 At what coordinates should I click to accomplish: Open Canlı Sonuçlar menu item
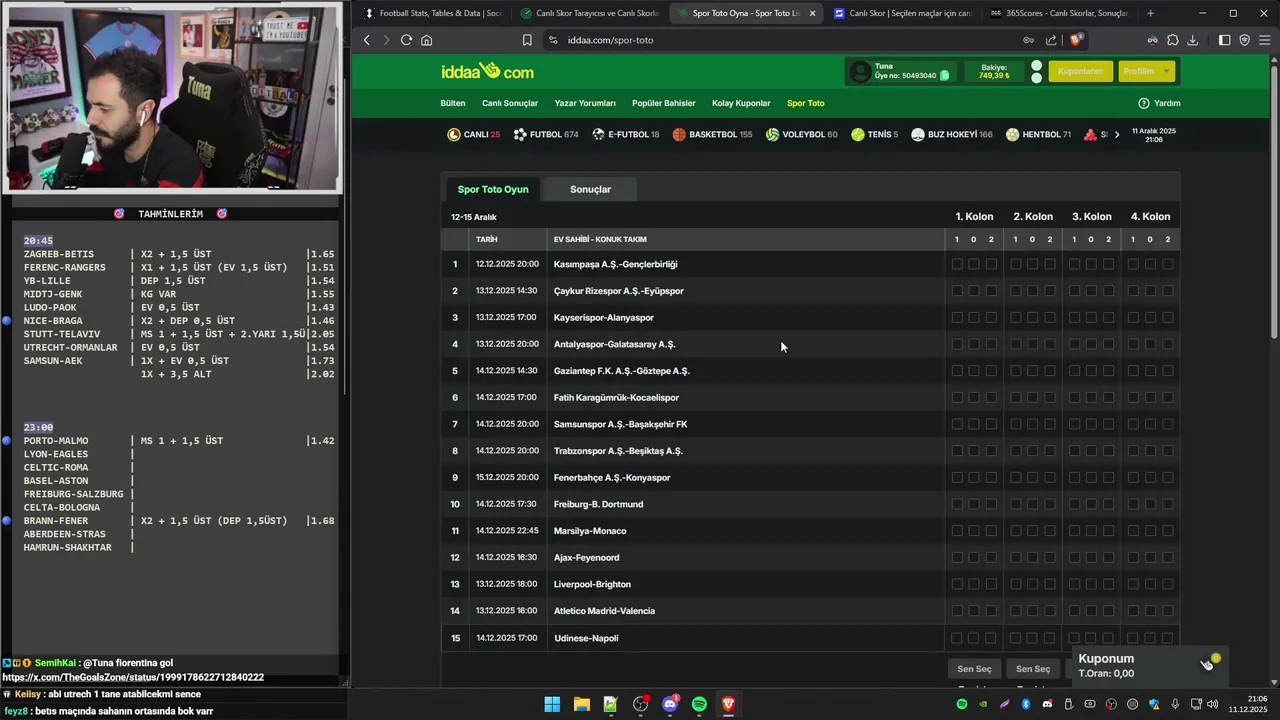pyautogui.click(x=510, y=103)
